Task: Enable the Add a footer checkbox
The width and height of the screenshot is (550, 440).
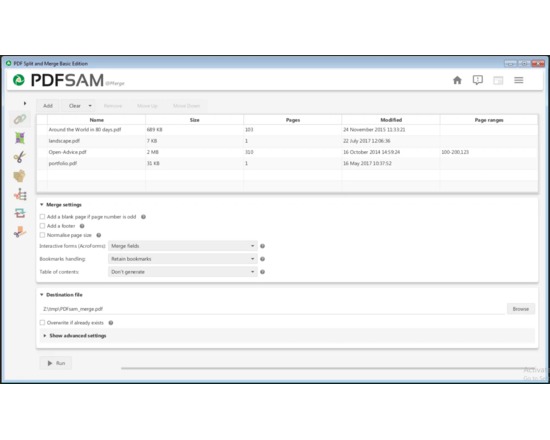Action: click(x=42, y=226)
